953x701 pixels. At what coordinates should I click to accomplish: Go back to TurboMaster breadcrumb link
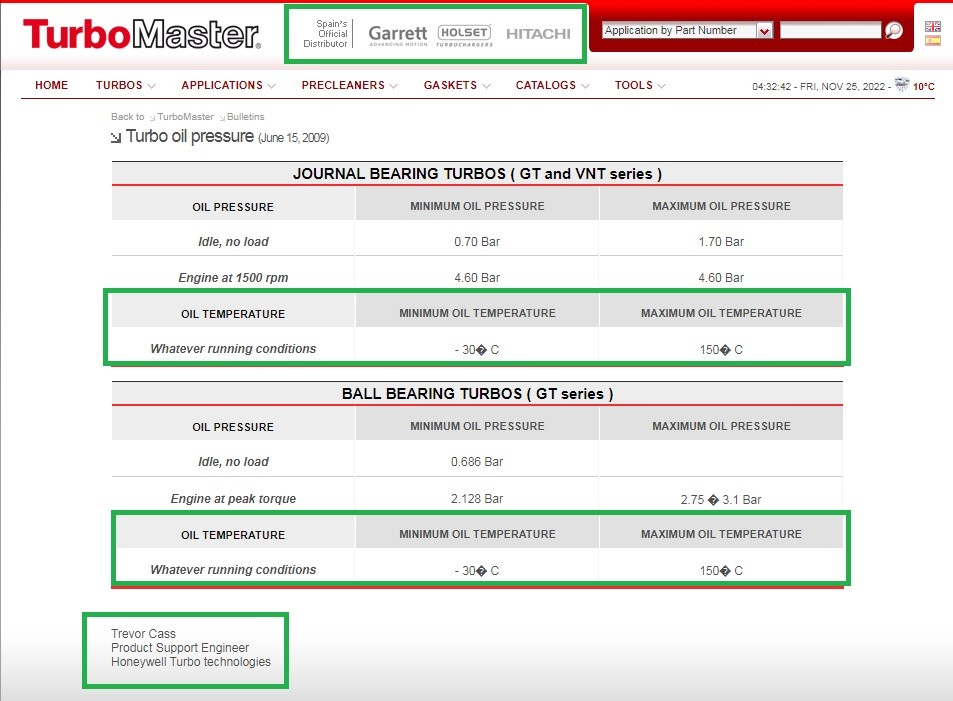click(185, 117)
